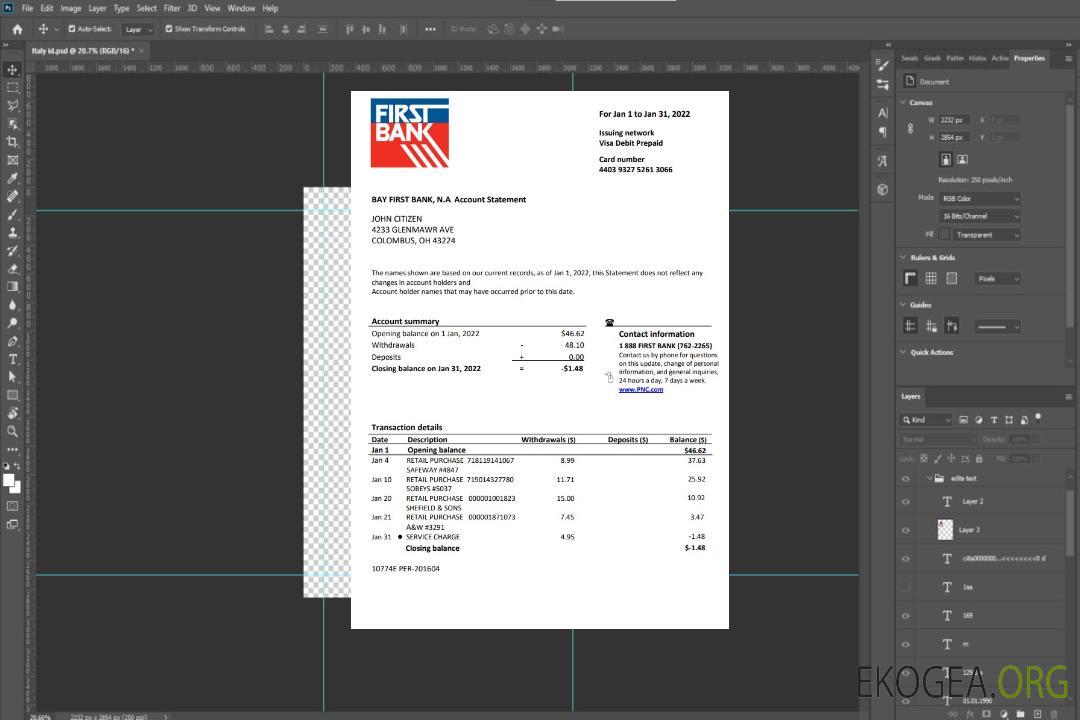Open the Character panel icon

(x=883, y=113)
